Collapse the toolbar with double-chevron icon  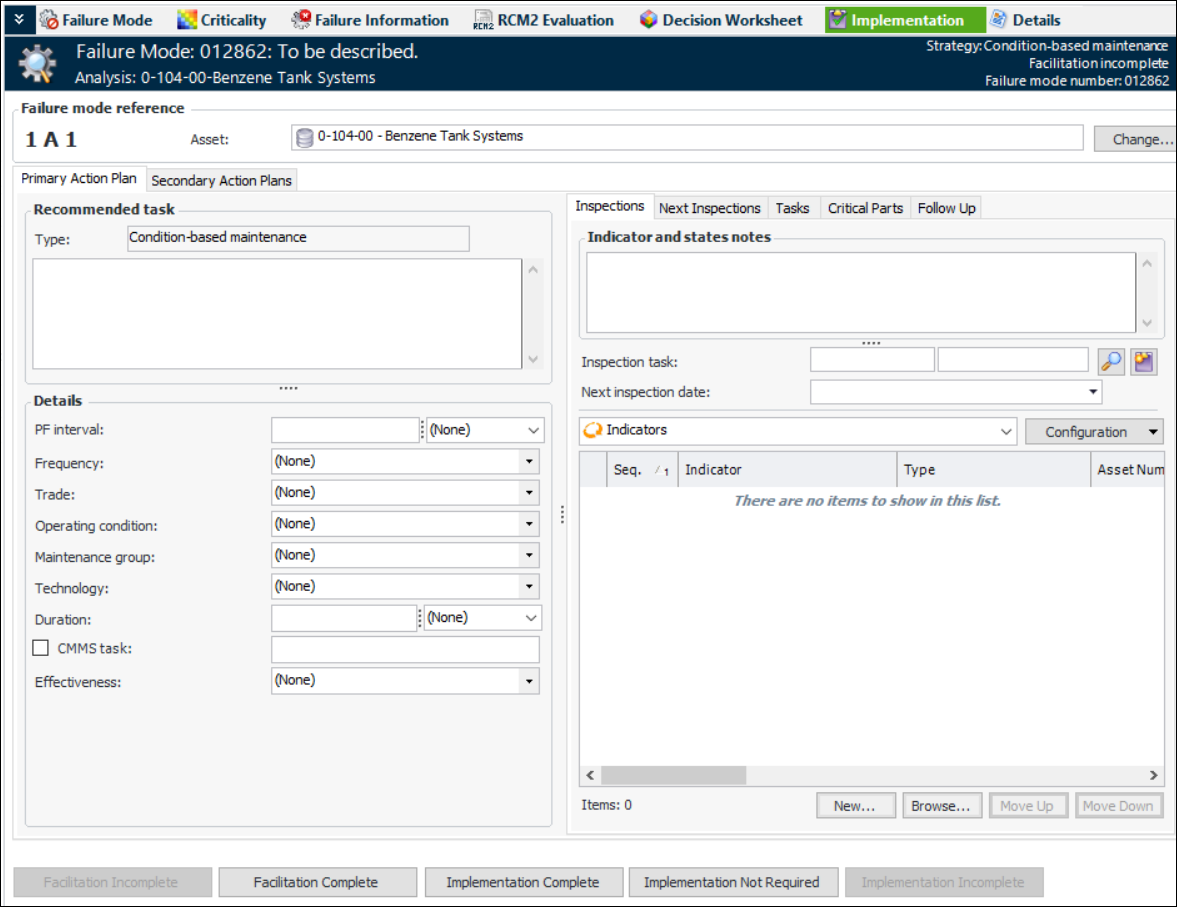(x=18, y=19)
